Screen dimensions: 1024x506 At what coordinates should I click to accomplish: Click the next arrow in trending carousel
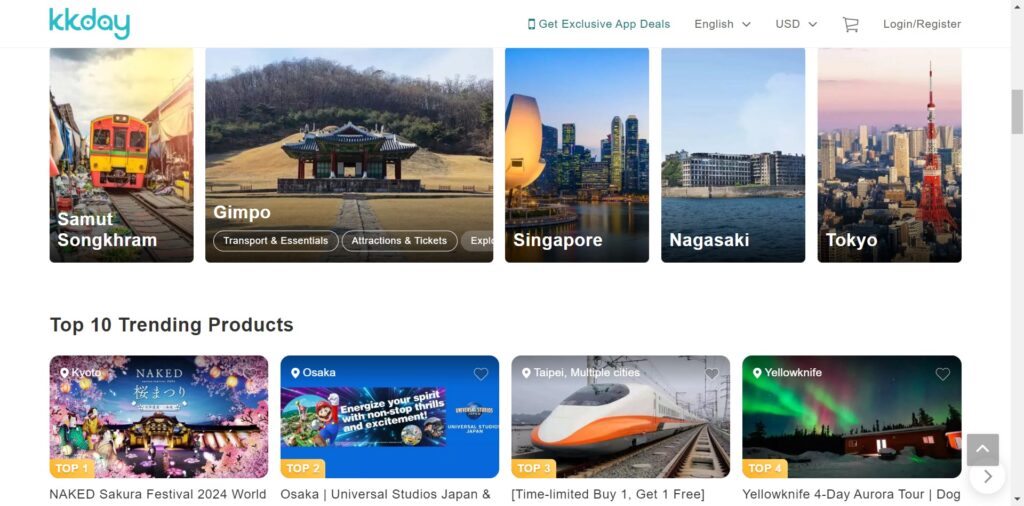click(987, 477)
